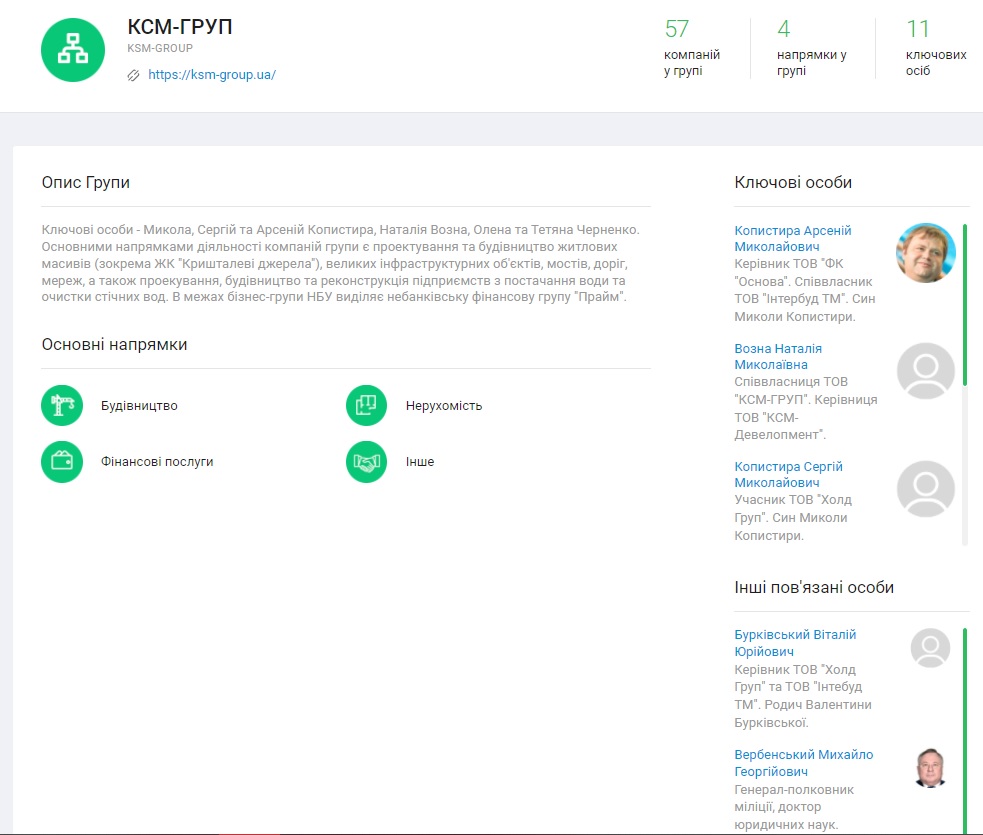983x835 pixels.
Task: Click the Інше handshake icon
Action: click(x=366, y=461)
